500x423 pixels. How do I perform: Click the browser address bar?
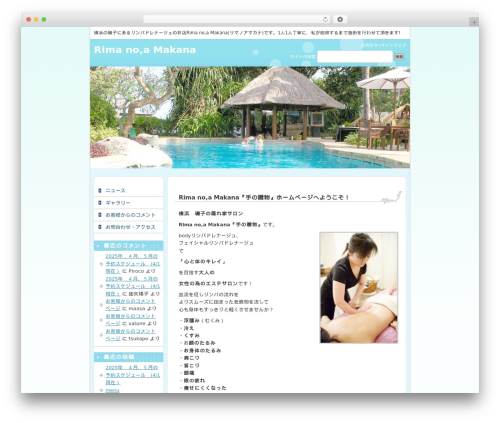click(x=237, y=20)
